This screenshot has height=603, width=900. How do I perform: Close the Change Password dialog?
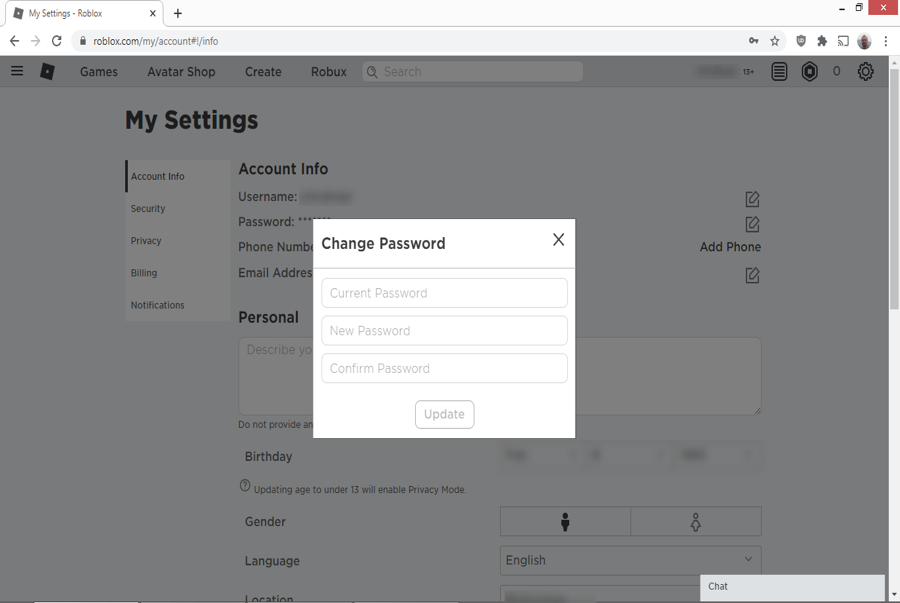coord(558,240)
